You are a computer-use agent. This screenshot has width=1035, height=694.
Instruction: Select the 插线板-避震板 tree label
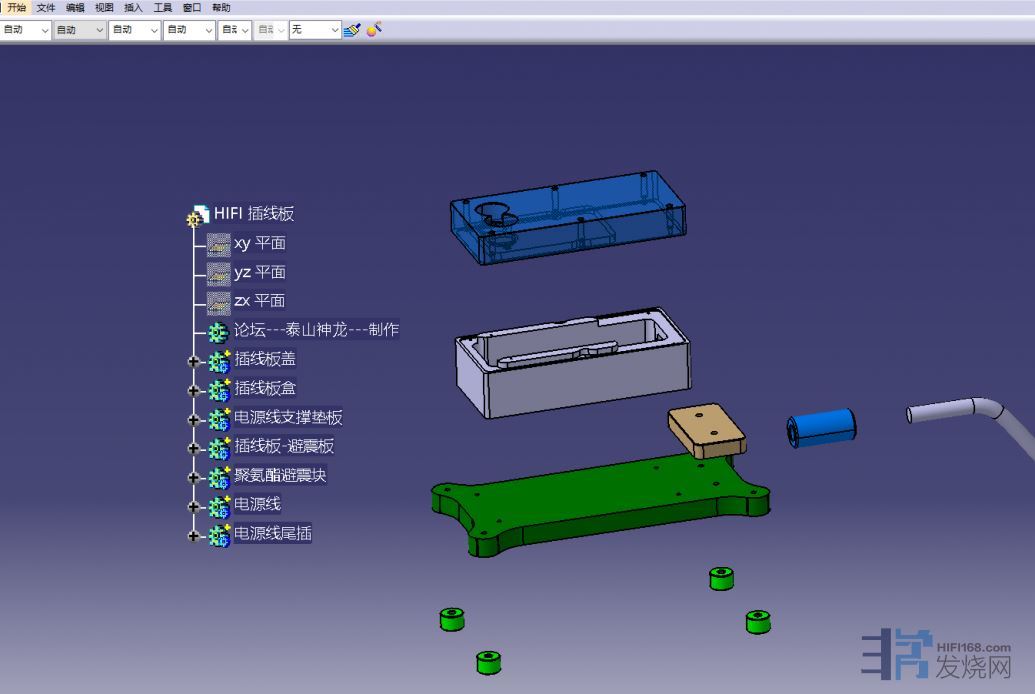pyautogui.click(x=284, y=447)
